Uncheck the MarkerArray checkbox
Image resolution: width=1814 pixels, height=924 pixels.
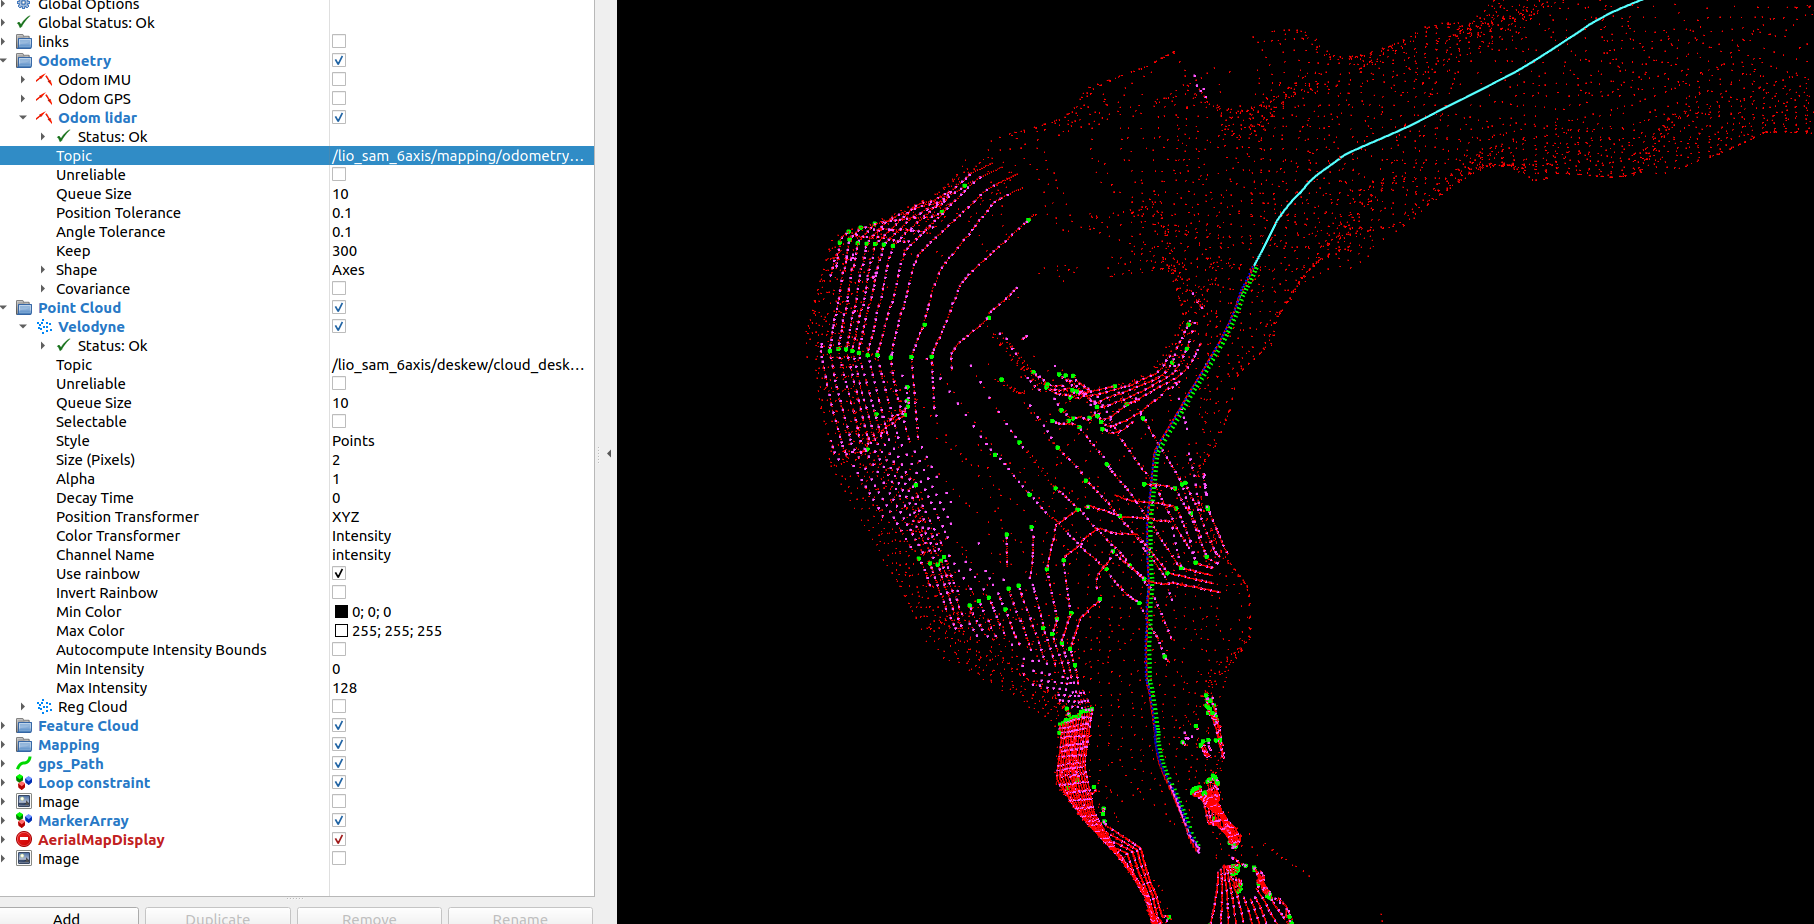(339, 820)
